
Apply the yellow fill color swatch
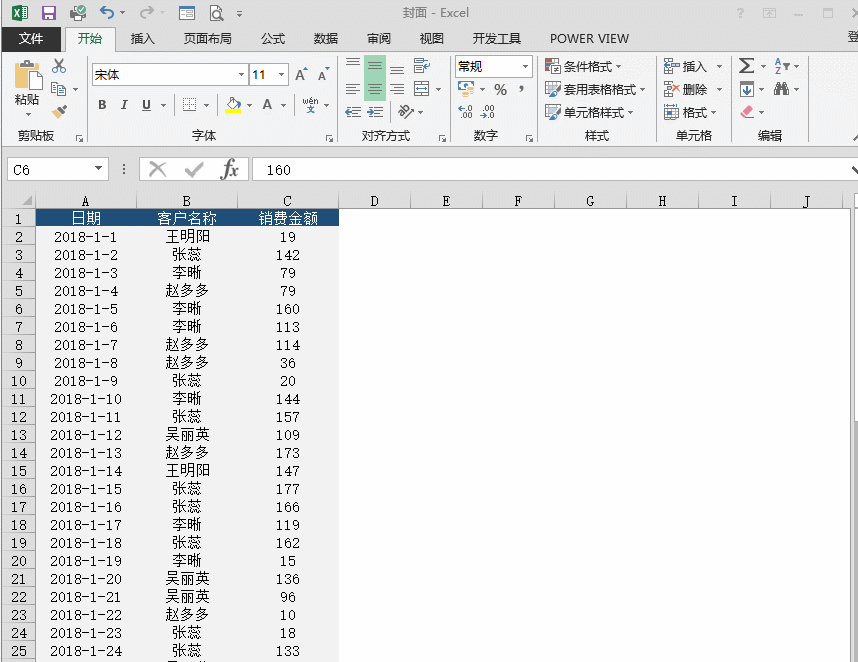233,105
